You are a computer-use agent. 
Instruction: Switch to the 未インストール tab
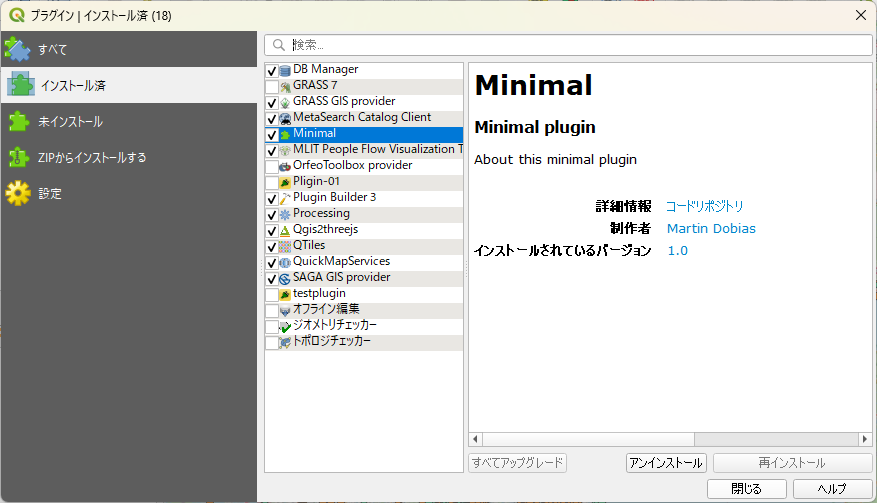[129, 121]
